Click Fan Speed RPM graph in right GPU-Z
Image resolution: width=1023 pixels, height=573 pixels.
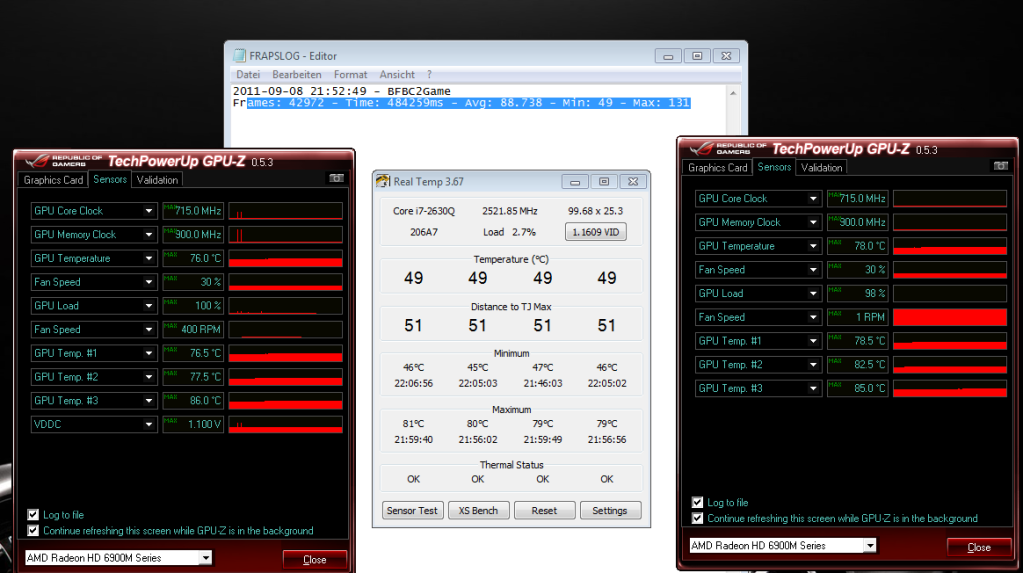coord(950,317)
